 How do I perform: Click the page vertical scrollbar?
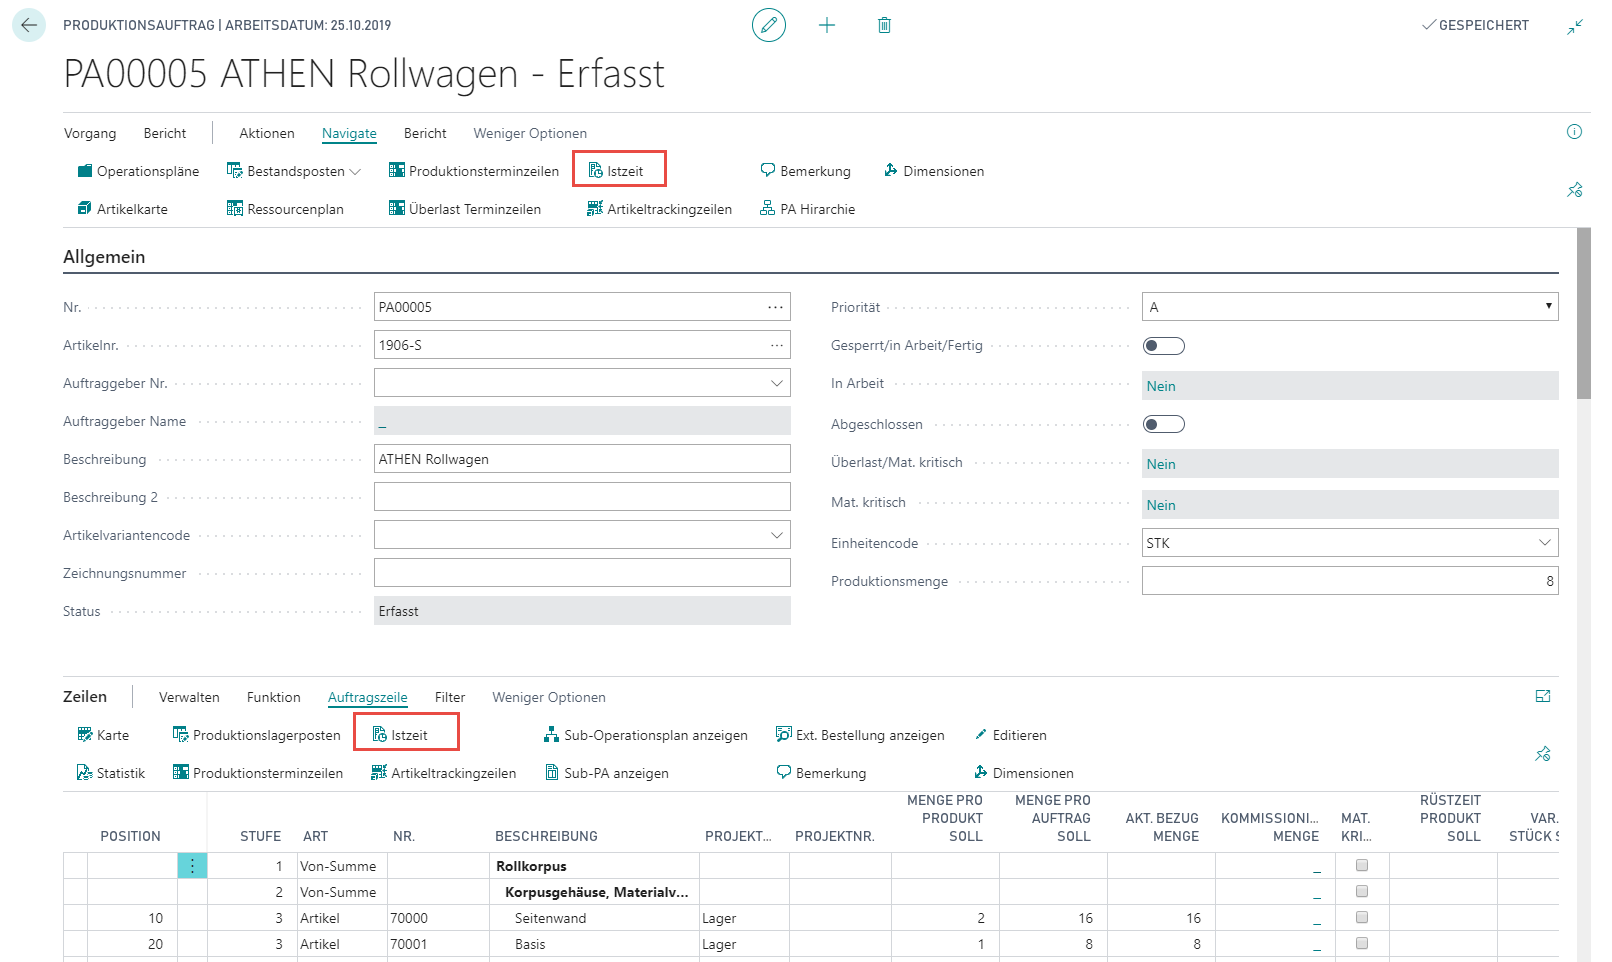point(1583,314)
